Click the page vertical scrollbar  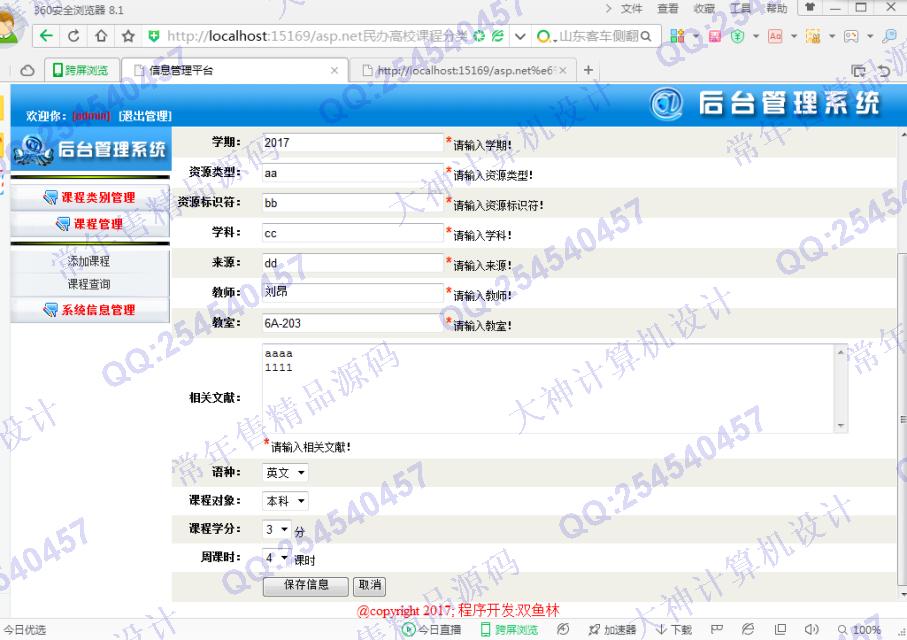902,420
